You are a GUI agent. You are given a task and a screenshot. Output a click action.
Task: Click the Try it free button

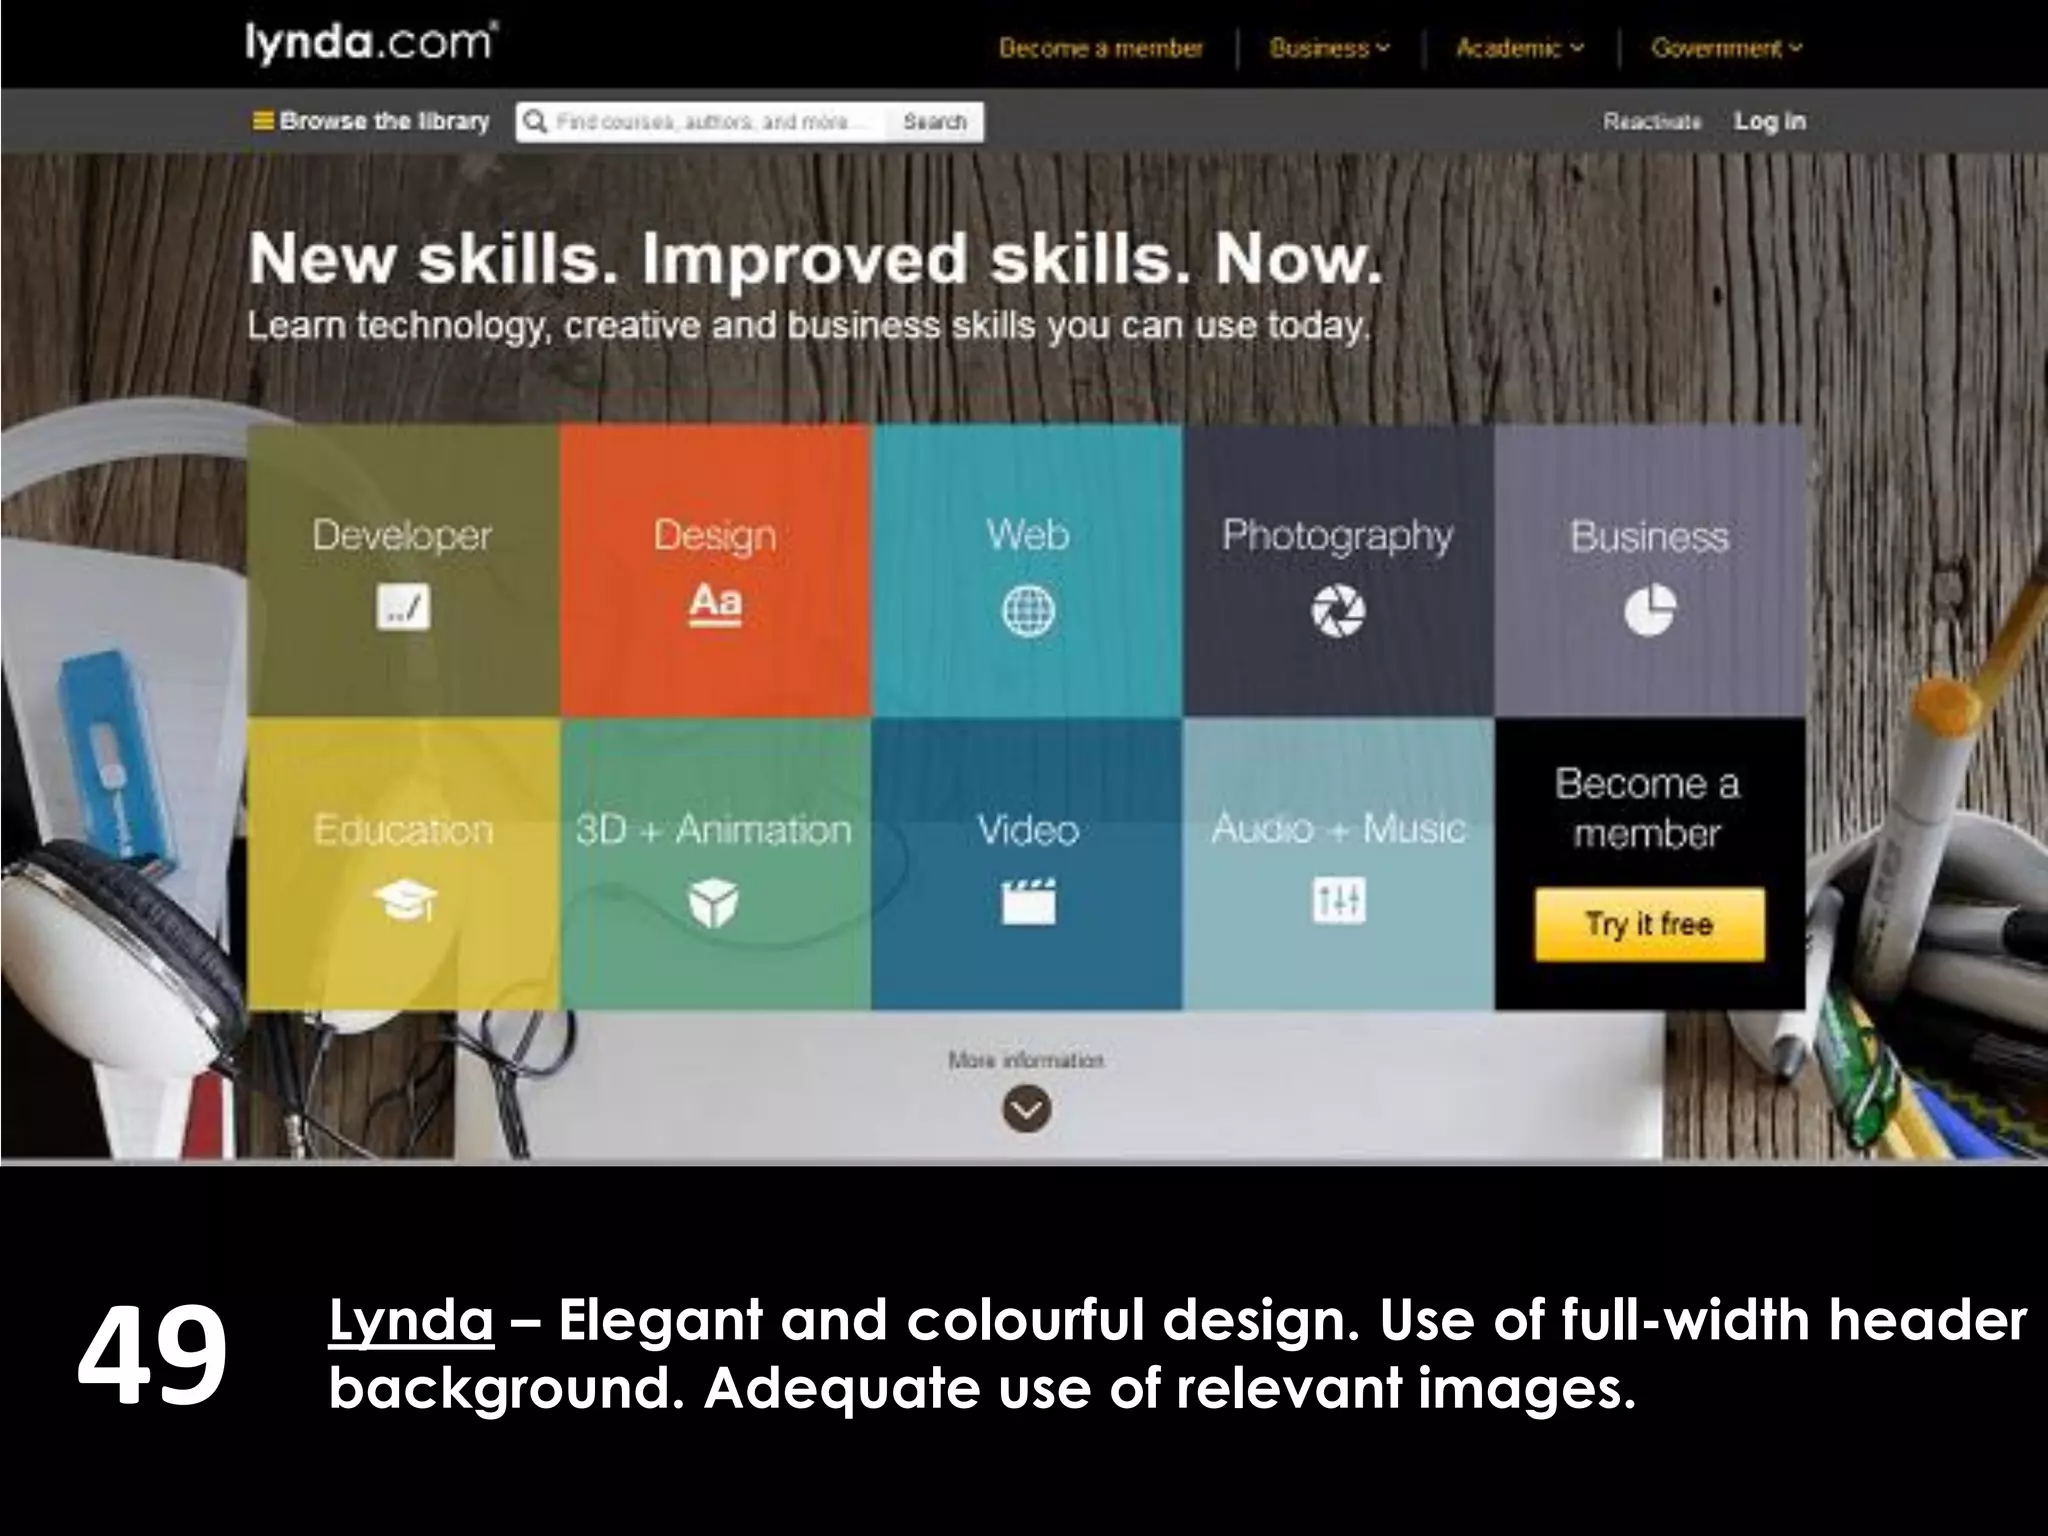pos(1650,924)
